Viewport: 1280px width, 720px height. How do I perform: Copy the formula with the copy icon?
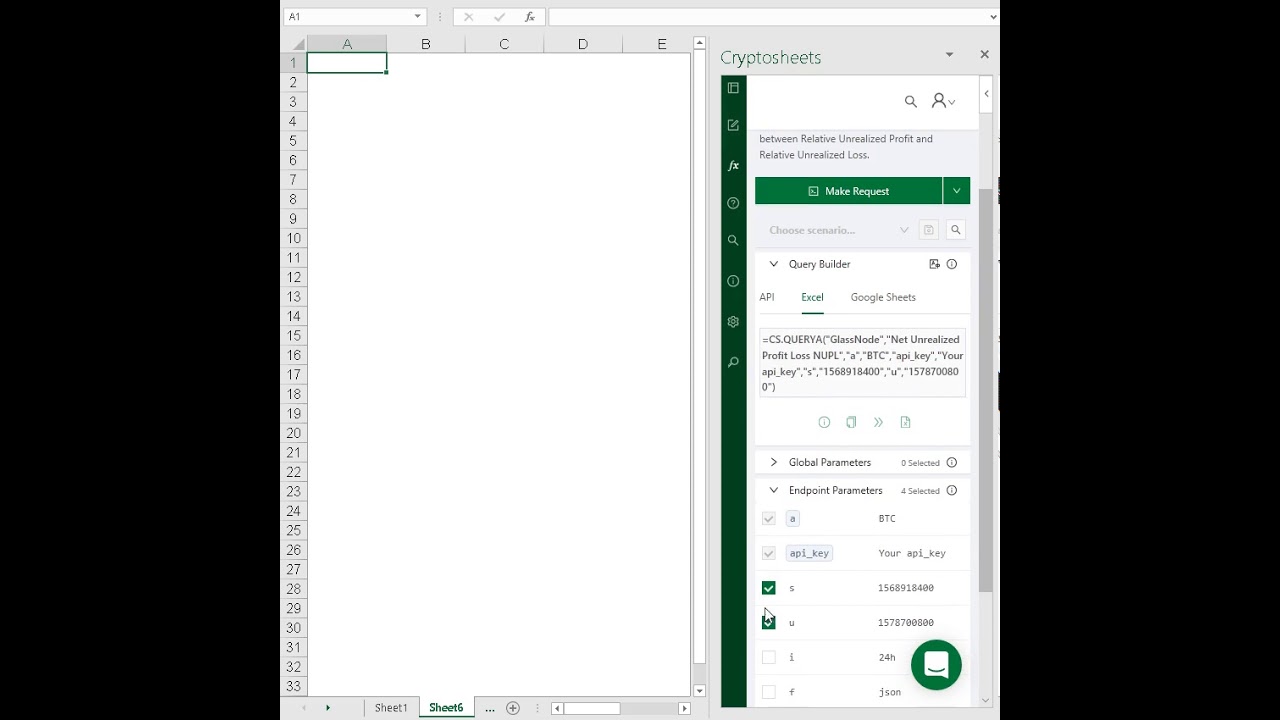[x=851, y=422]
